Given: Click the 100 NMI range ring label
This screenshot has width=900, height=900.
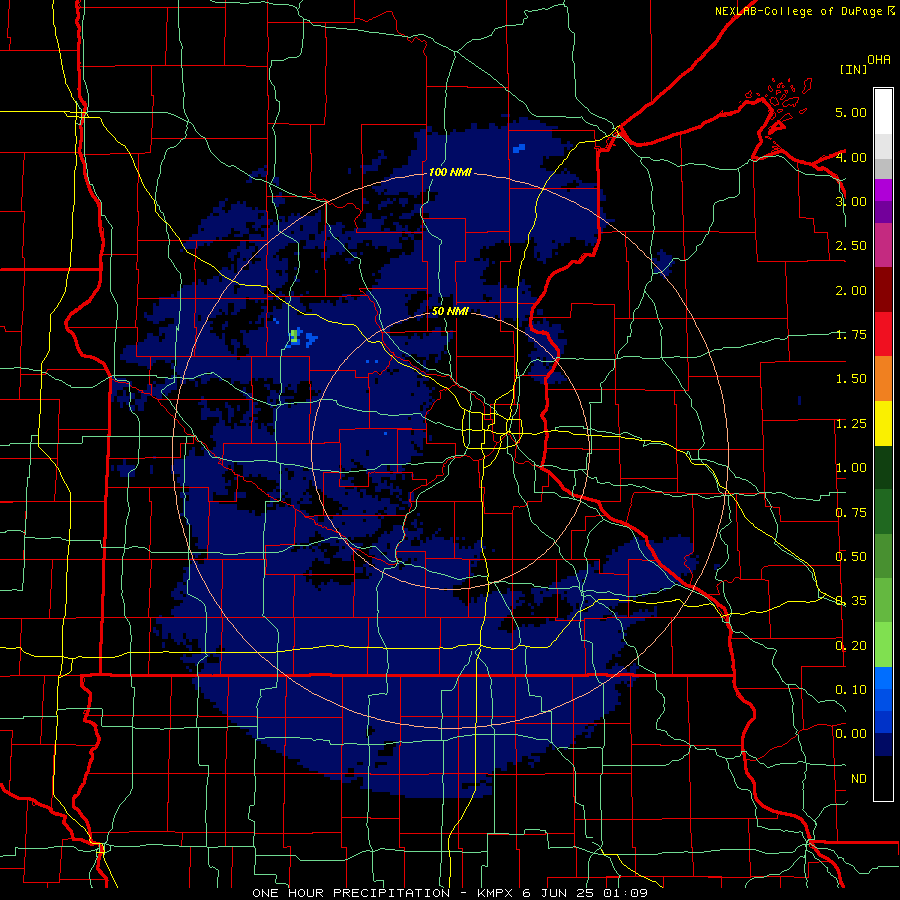Looking at the screenshot, I should [x=450, y=172].
